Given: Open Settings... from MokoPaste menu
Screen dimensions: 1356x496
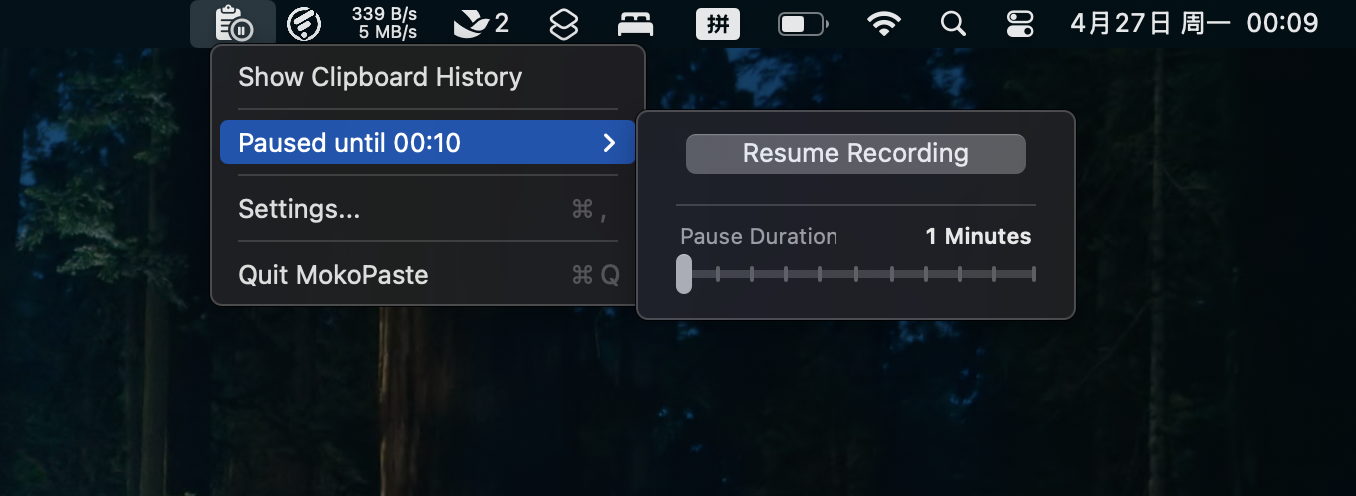Looking at the screenshot, I should (299, 209).
